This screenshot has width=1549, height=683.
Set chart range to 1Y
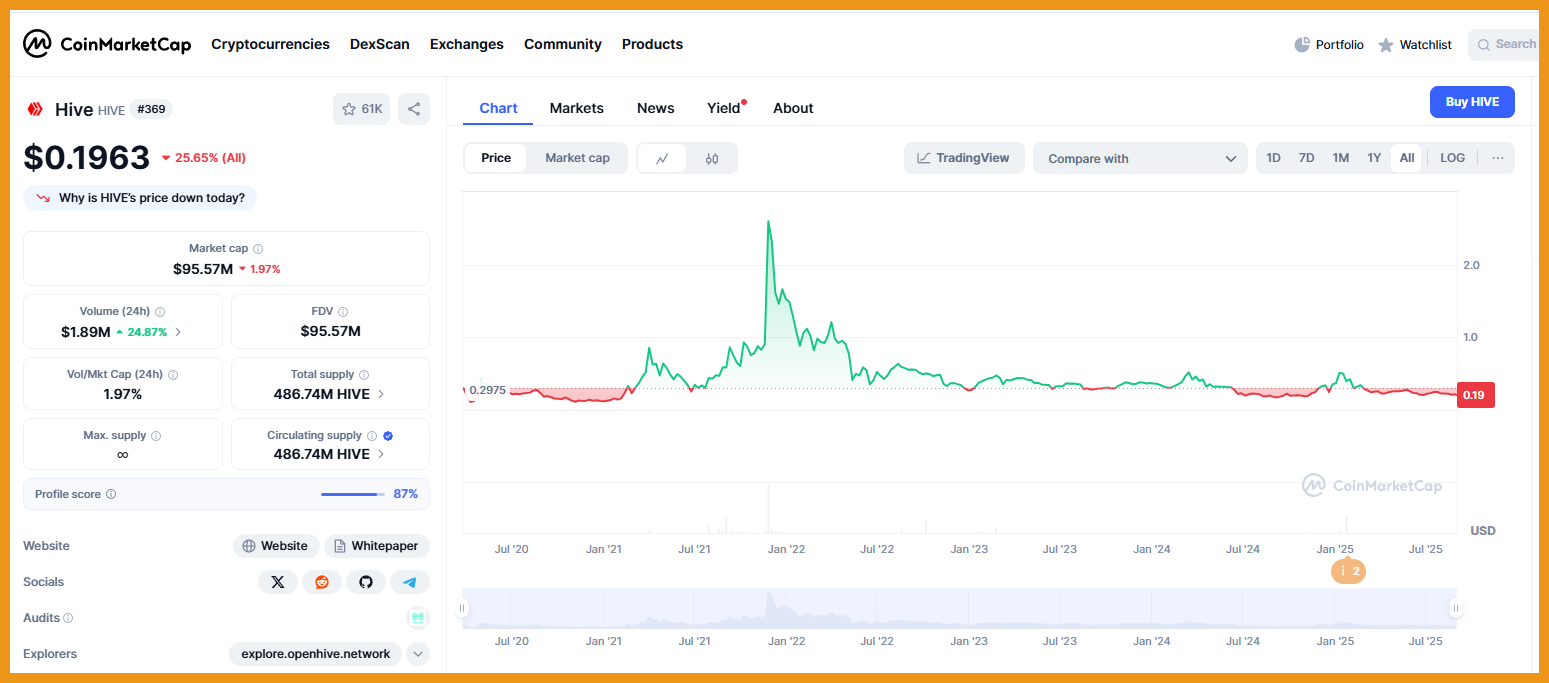click(1374, 158)
